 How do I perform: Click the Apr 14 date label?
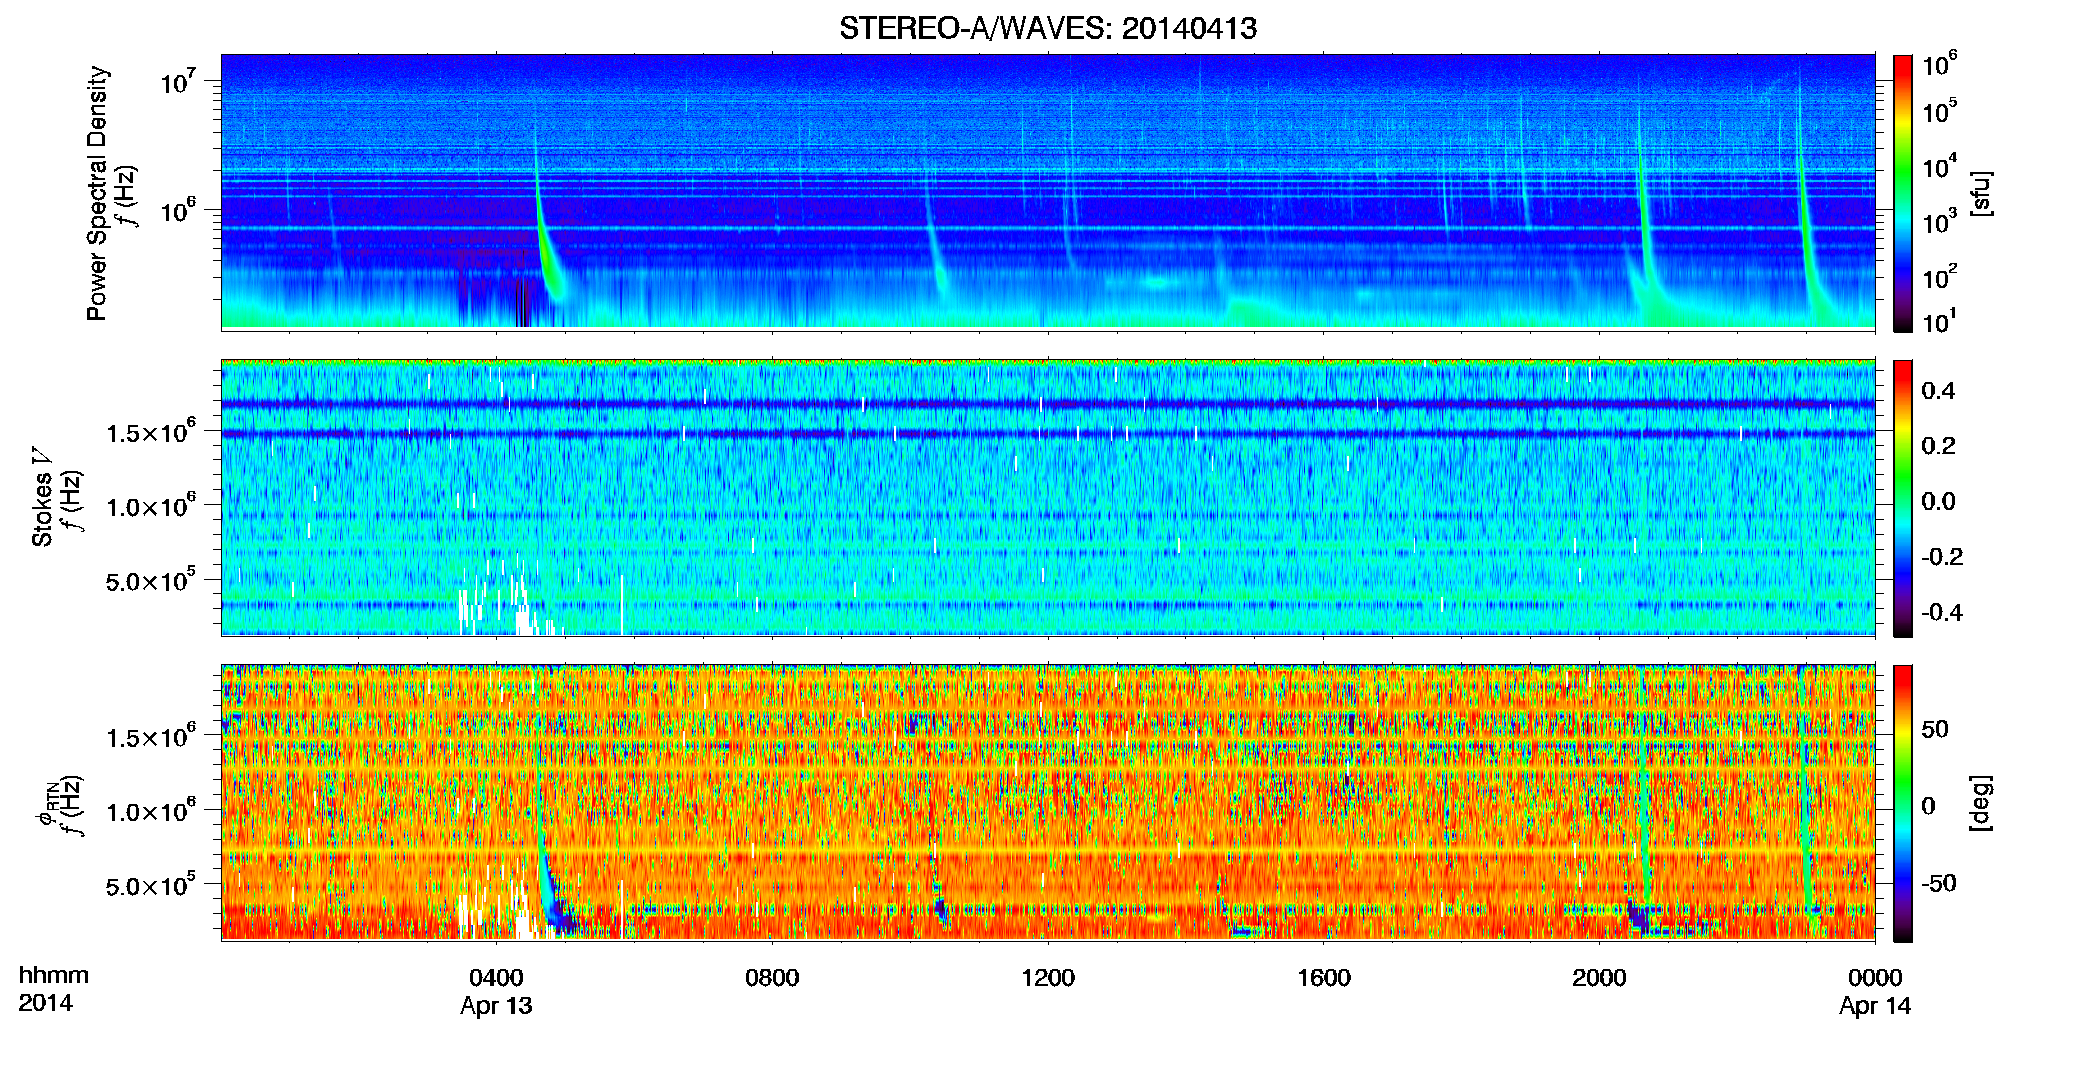click(x=1875, y=1006)
